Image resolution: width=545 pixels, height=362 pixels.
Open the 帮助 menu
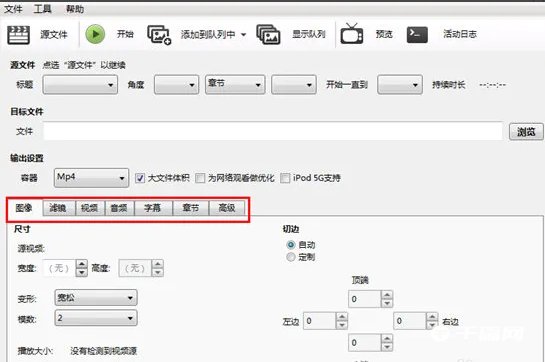75,9
